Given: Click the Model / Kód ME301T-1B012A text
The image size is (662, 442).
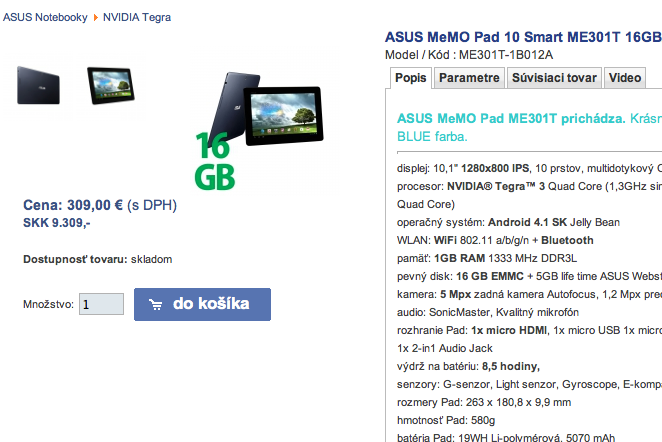Looking at the screenshot, I should tap(469, 55).
